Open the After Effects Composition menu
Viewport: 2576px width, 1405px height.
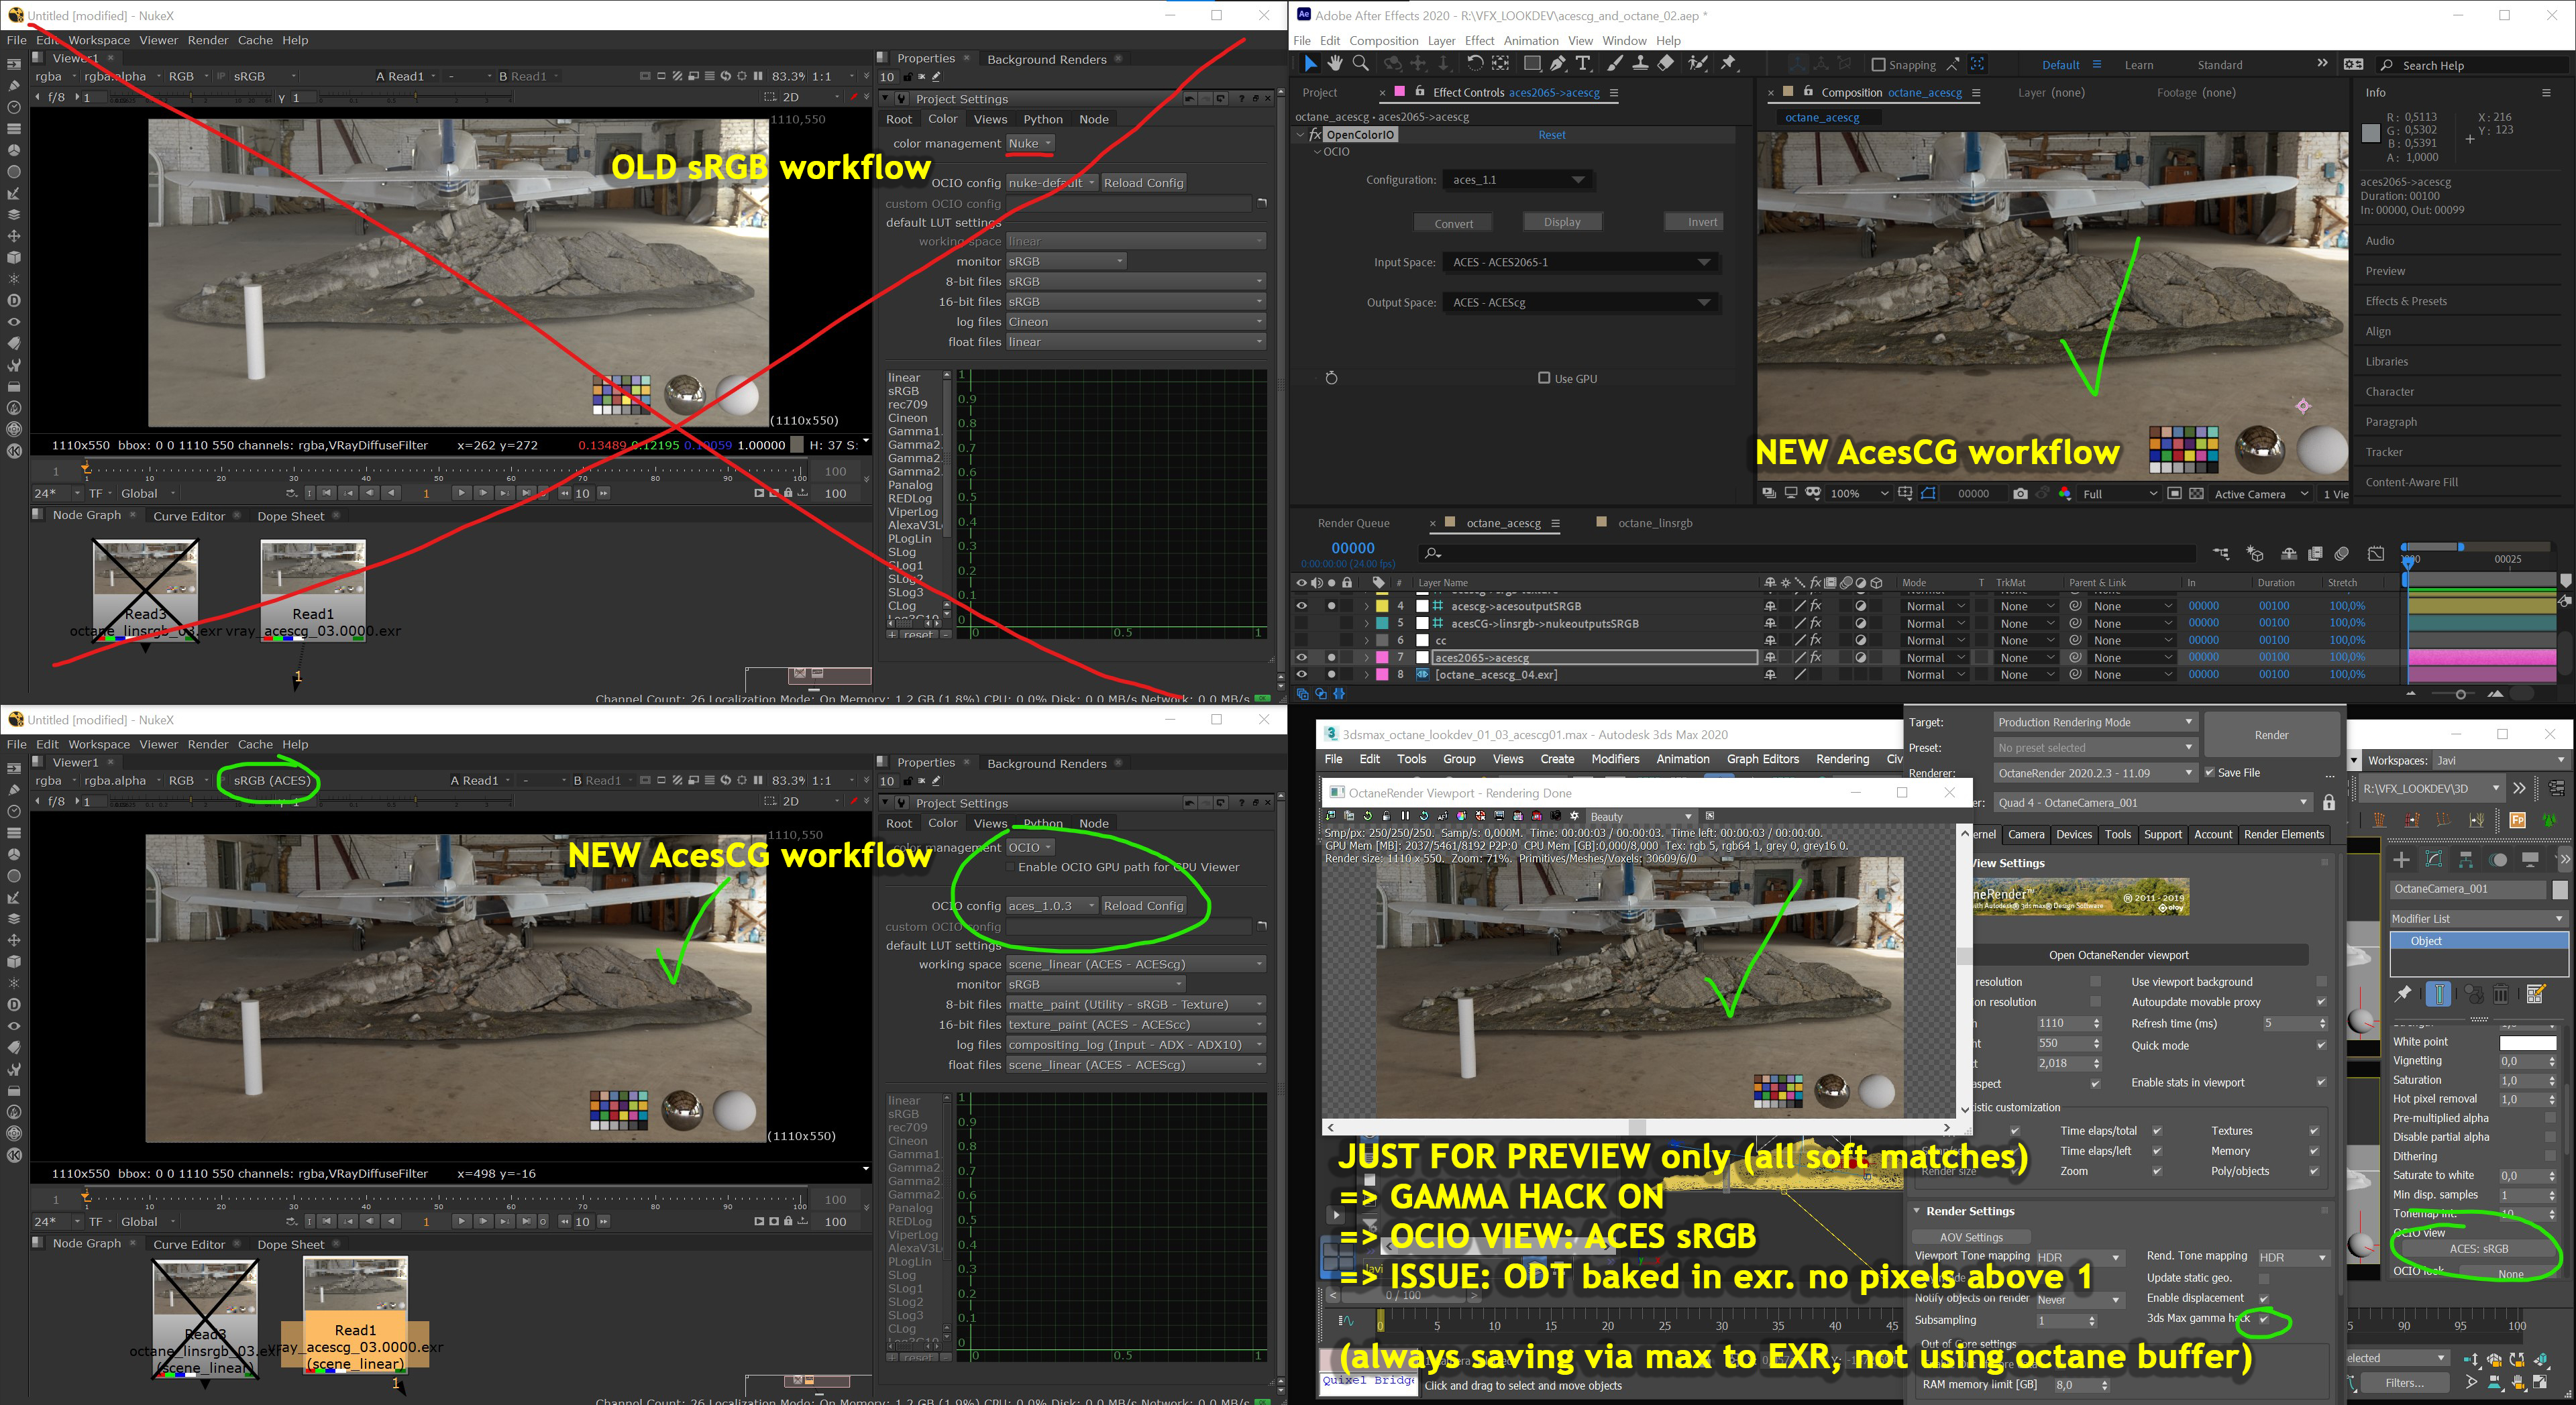pyautogui.click(x=1383, y=41)
